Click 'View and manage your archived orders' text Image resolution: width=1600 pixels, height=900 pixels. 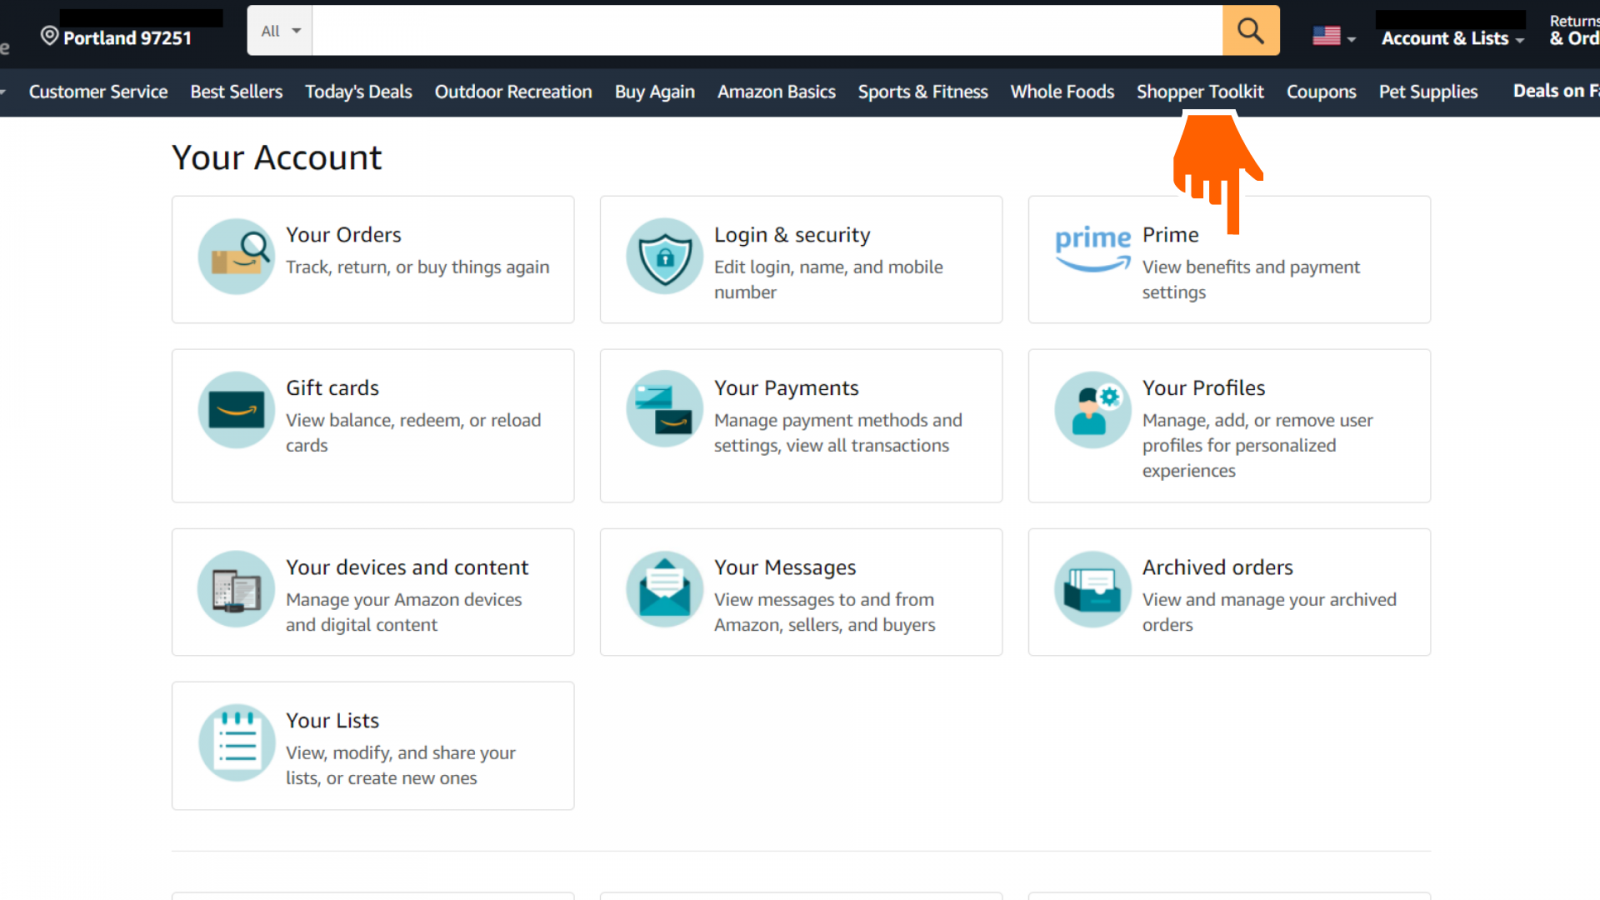[1269, 611]
